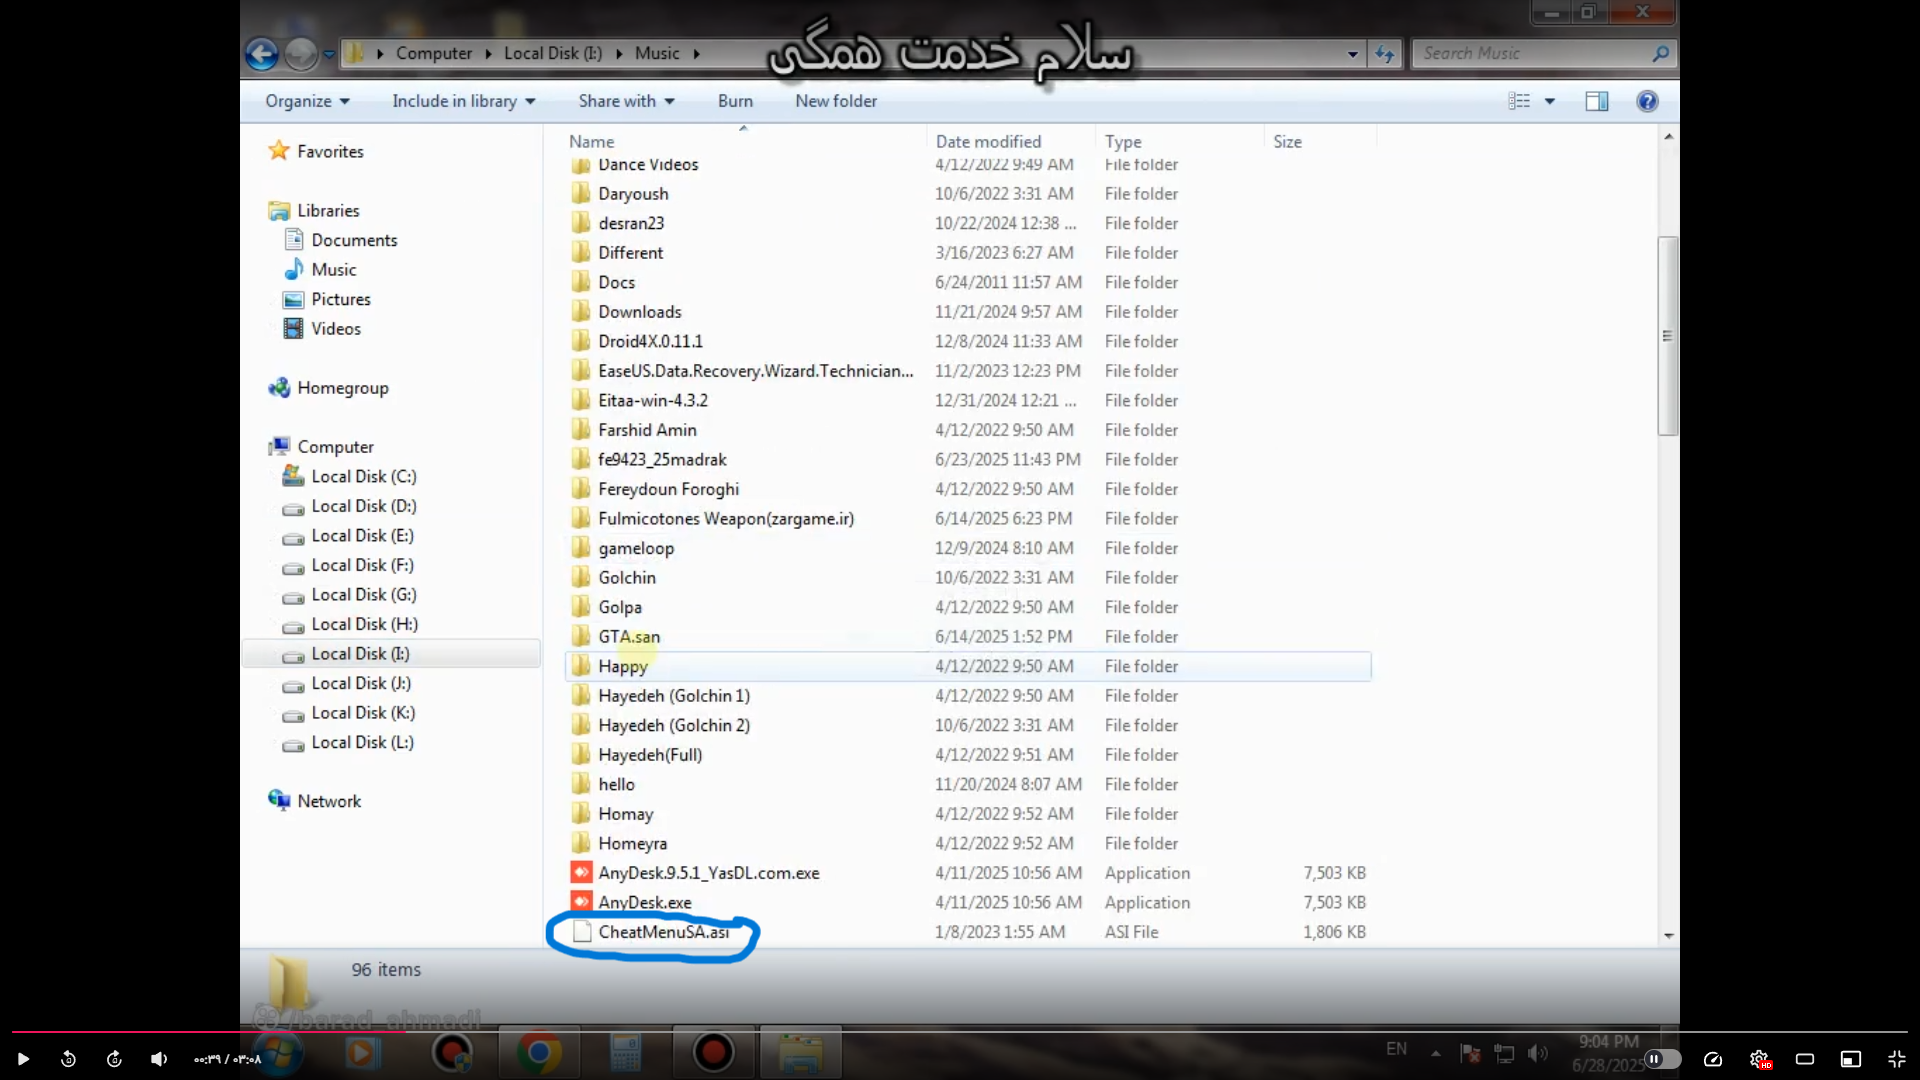The height and width of the screenshot is (1080, 1920).
Task: Select AnyDesk.exe application icon
Action: coord(581,902)
